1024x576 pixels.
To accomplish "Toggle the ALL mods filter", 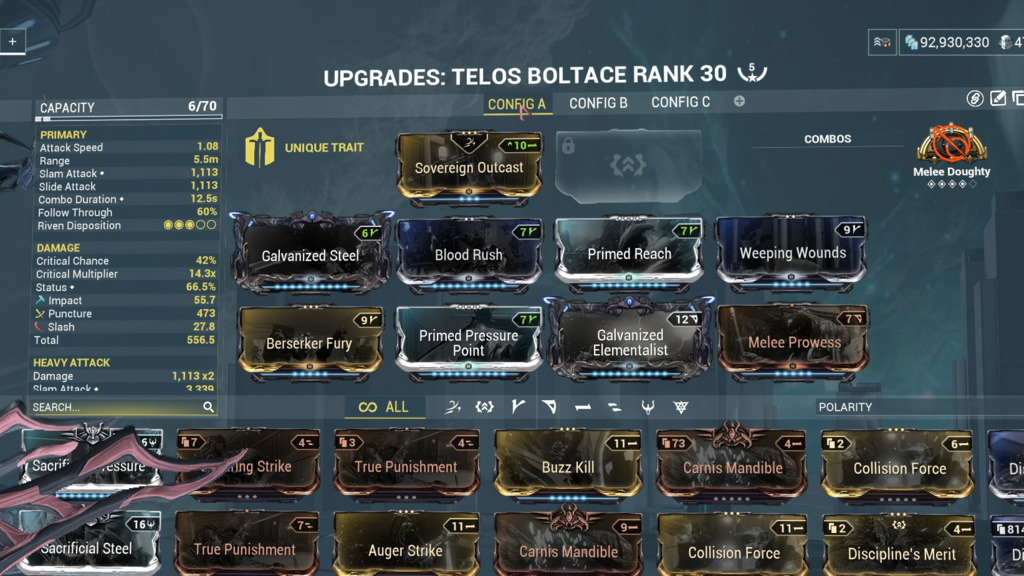I will click(385, 407).
